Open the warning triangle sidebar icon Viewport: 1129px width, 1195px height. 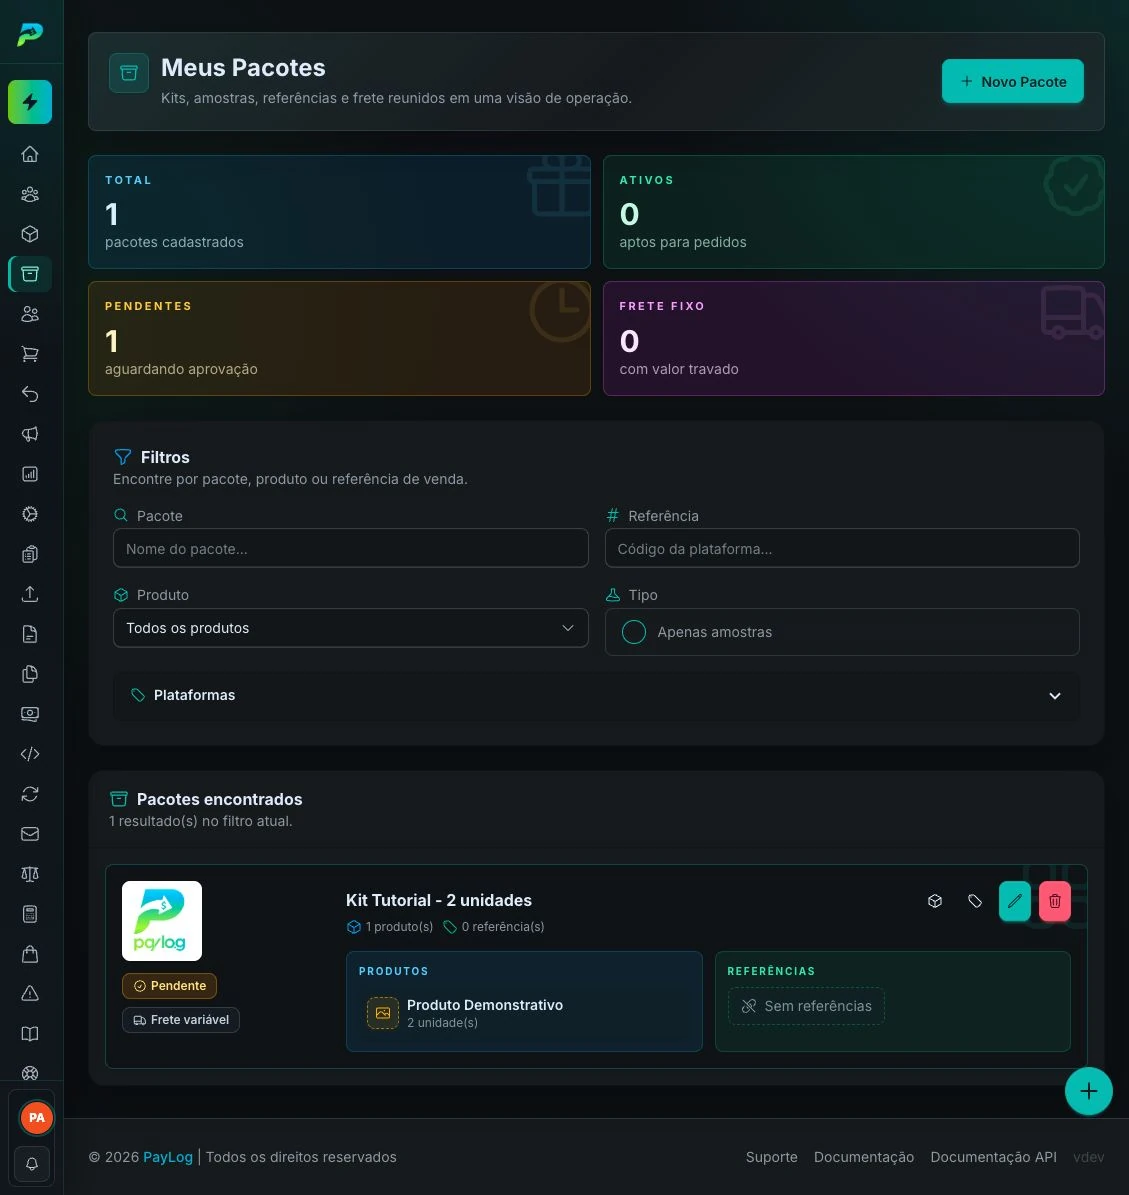30,994
